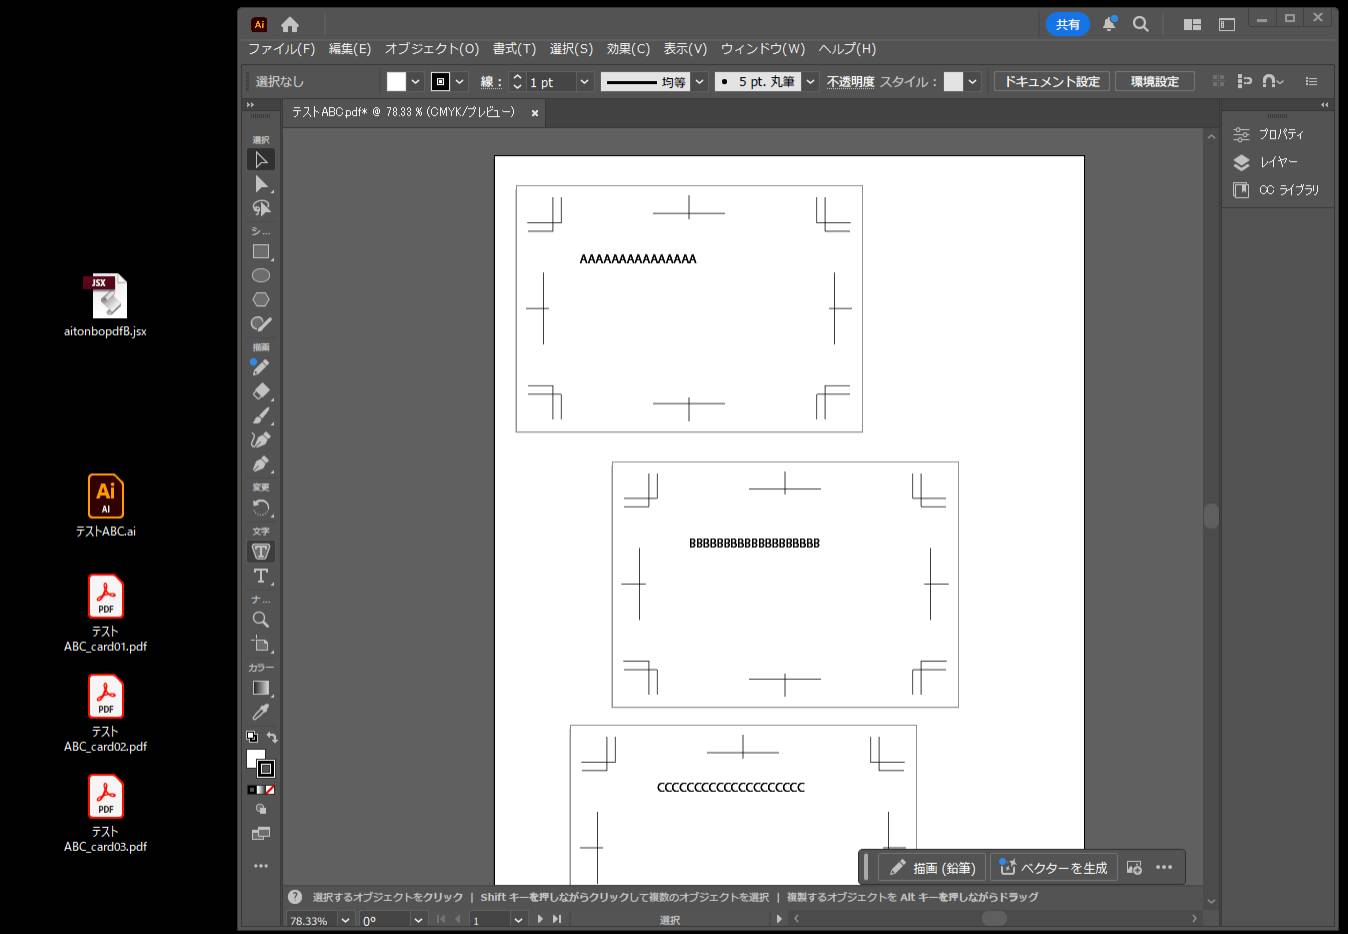Click the ドキュメント設定 button
Image resolution: width=1348 pixels, height=934 pixels.
[x=1051, y=82]
